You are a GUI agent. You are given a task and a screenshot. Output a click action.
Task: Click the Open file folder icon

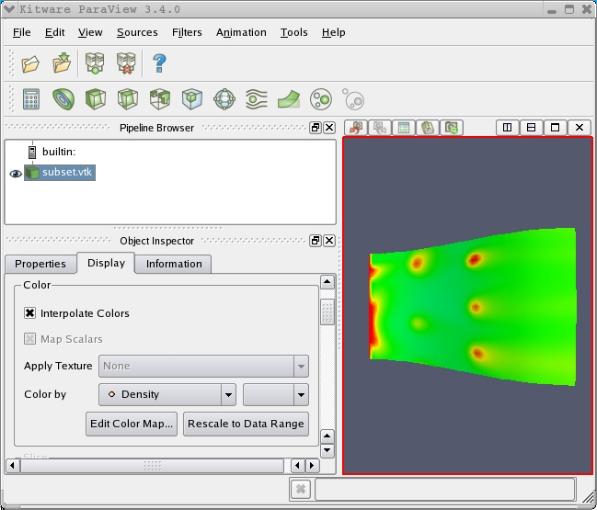30,63
